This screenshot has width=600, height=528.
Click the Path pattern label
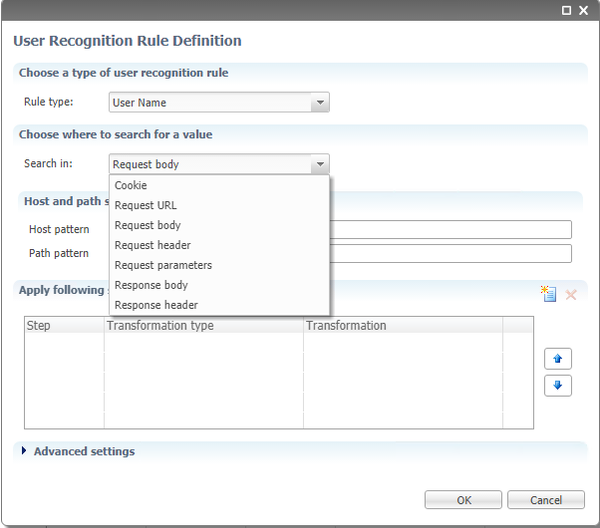click(59, 253)
